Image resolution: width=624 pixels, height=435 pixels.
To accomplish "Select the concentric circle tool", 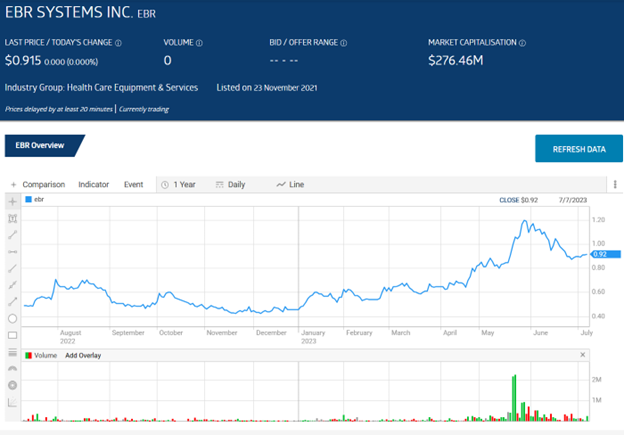I will point(13,385).
